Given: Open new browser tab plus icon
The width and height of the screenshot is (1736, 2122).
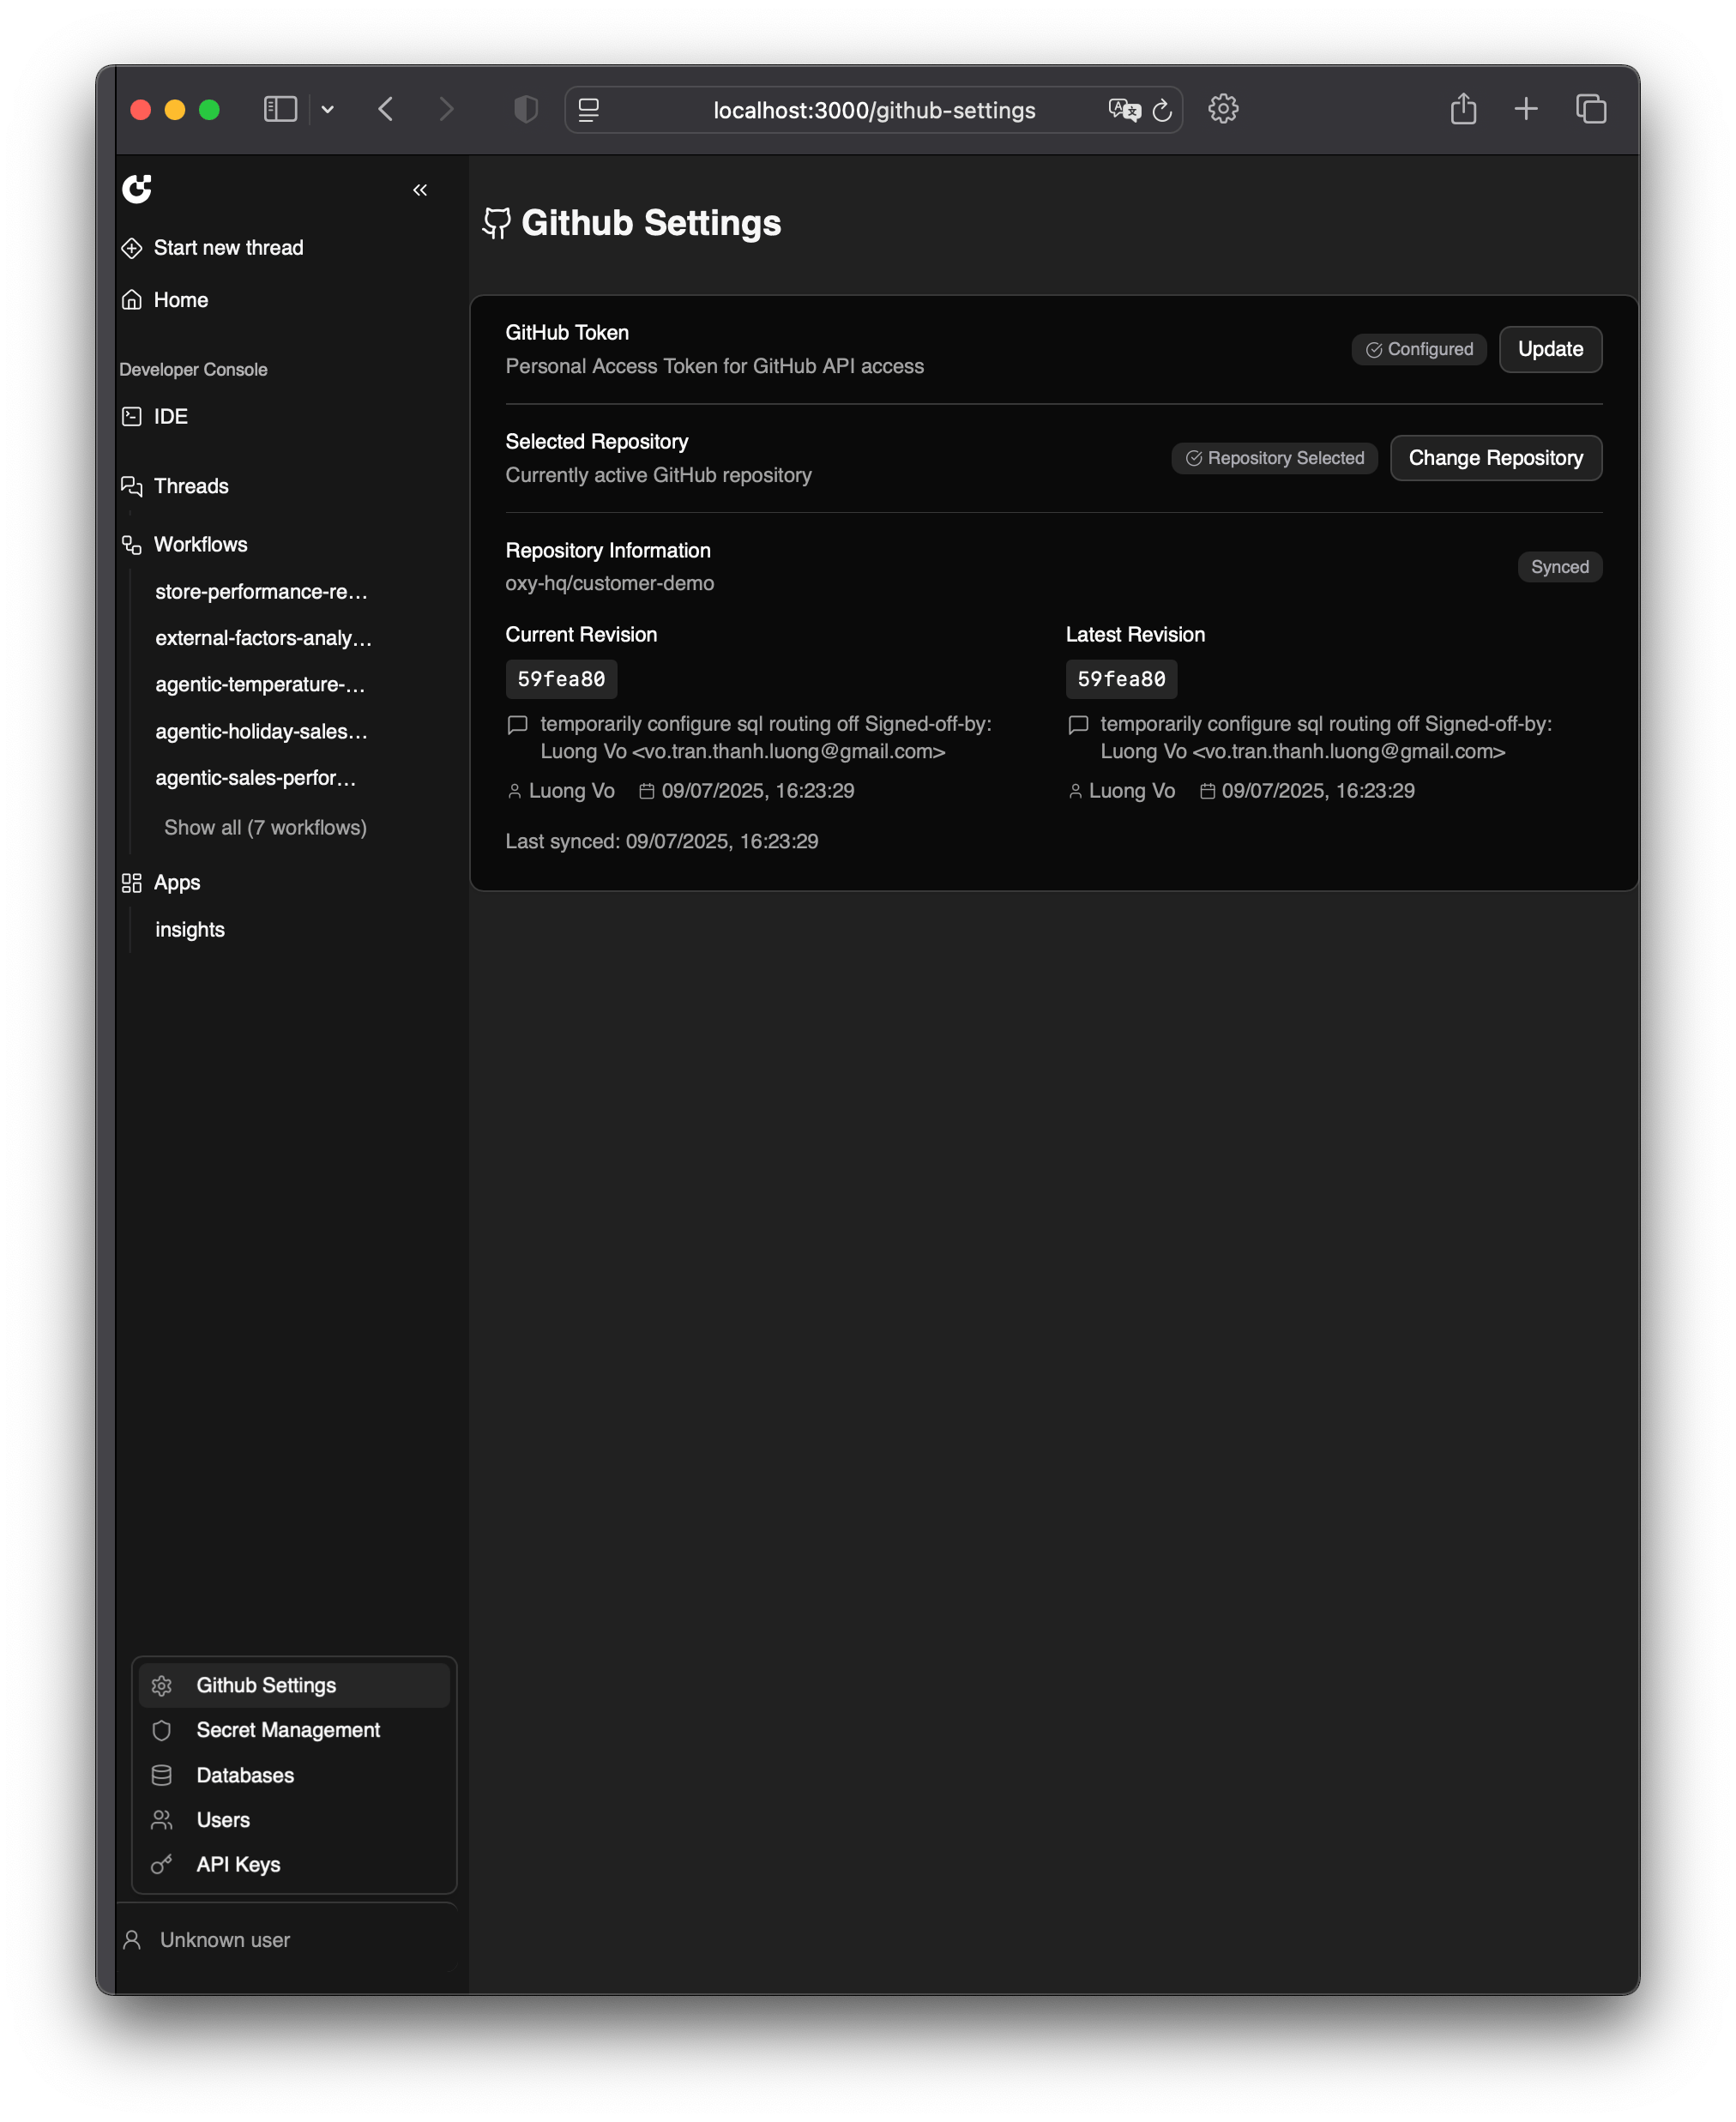Looking at the screenshot, I should pyautogui.click(x=1526, y=109).
